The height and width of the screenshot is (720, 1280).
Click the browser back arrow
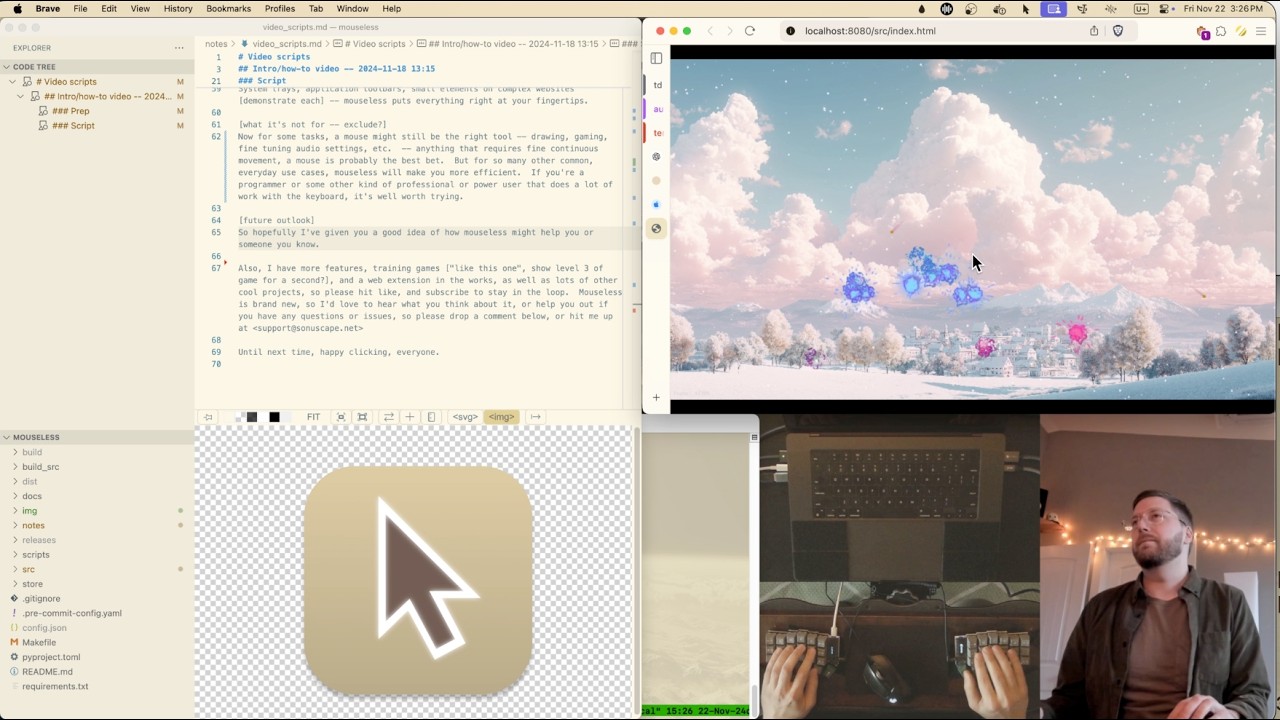point(710,31)
